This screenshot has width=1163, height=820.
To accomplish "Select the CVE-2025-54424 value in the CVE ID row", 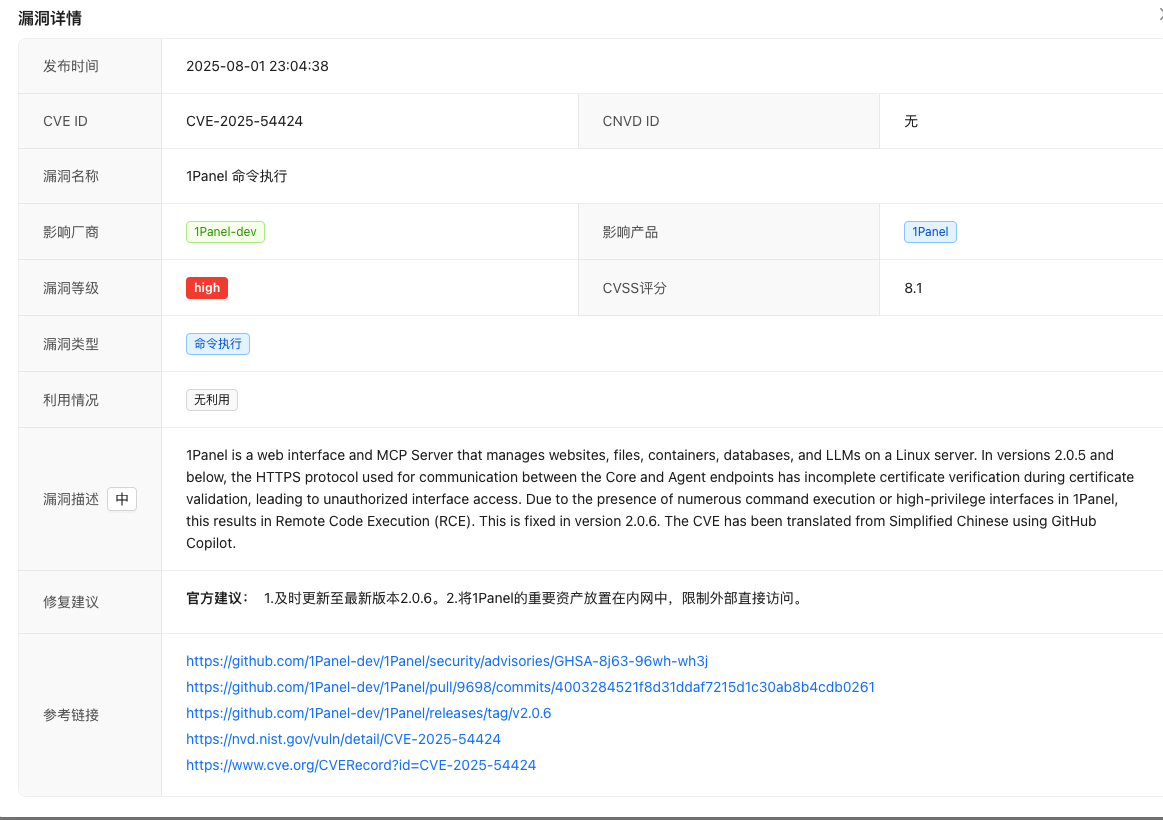I will [244, 121].
